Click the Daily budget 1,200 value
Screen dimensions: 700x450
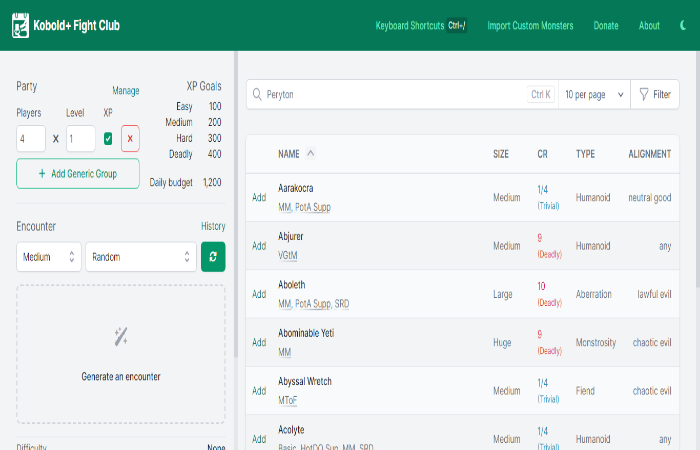[212, 182]
